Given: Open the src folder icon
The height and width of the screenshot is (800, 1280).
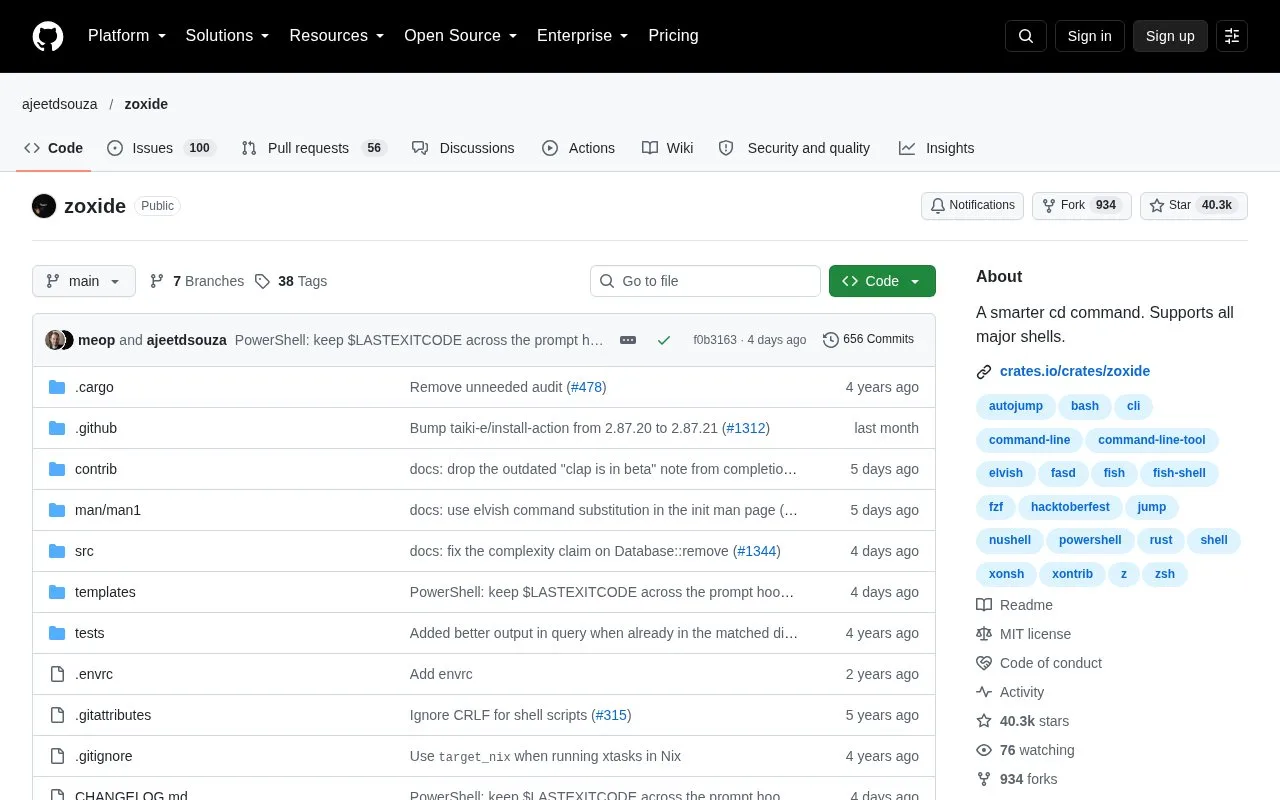Looking at the screenshot, I should click(x=57, y=551).
